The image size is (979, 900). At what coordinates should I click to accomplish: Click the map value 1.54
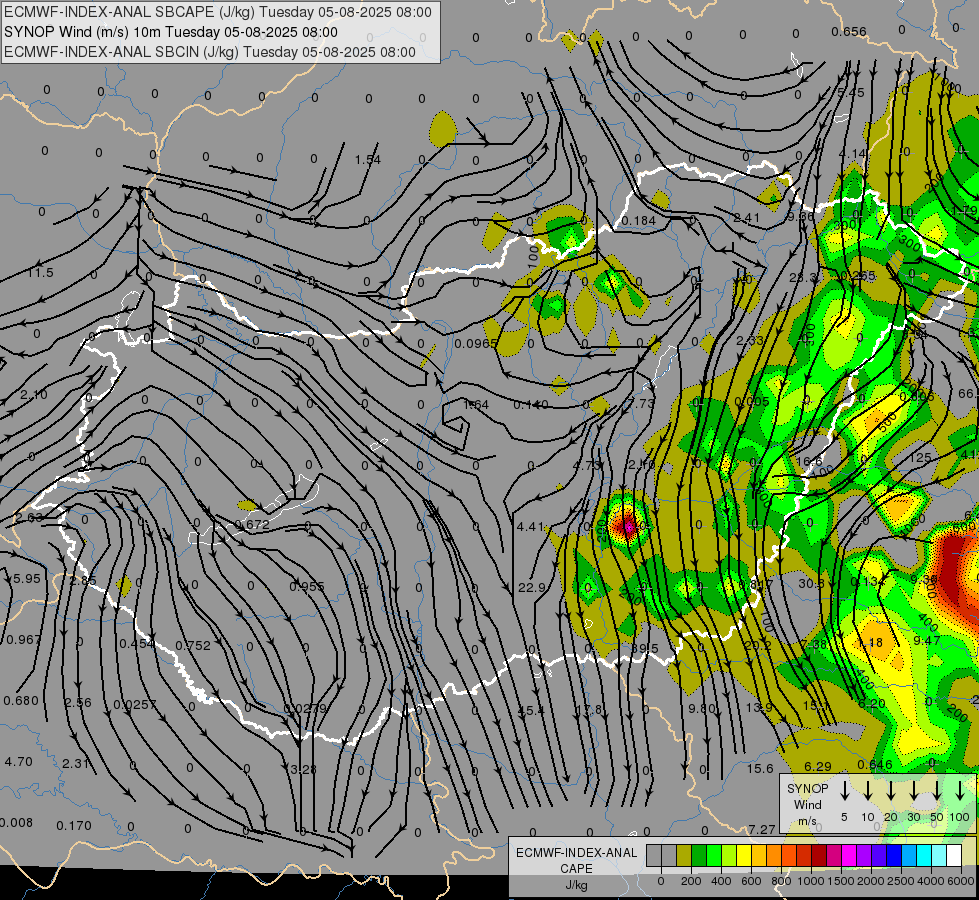click(x=367, y=159)
